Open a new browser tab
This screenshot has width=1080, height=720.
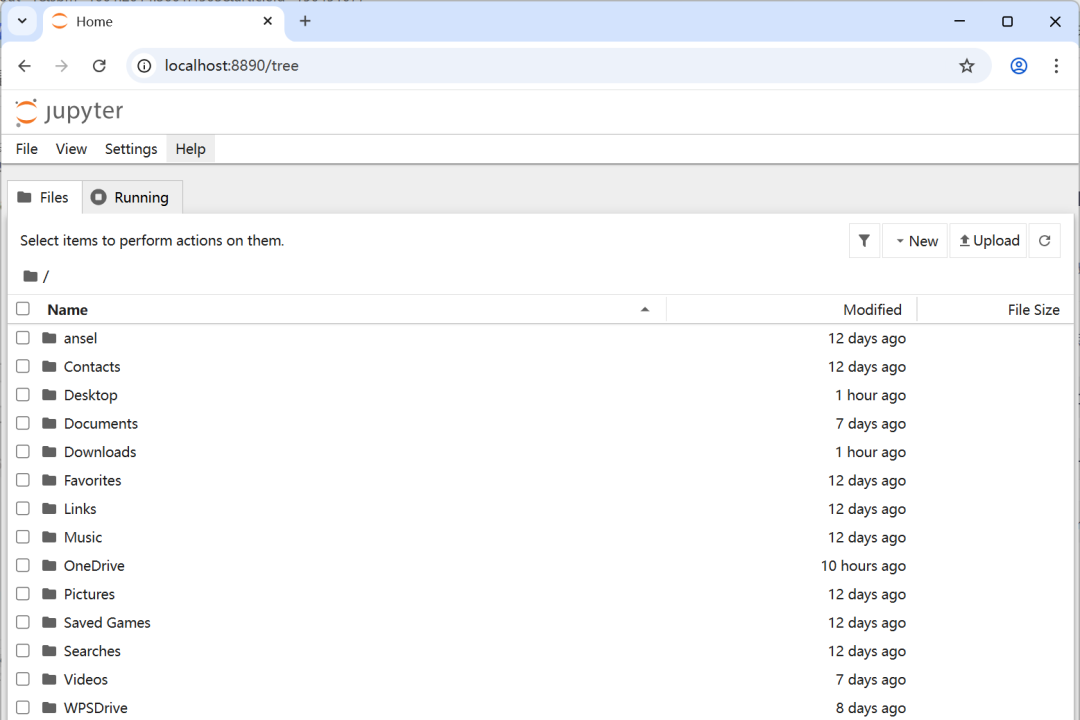(x=305, y=21)
